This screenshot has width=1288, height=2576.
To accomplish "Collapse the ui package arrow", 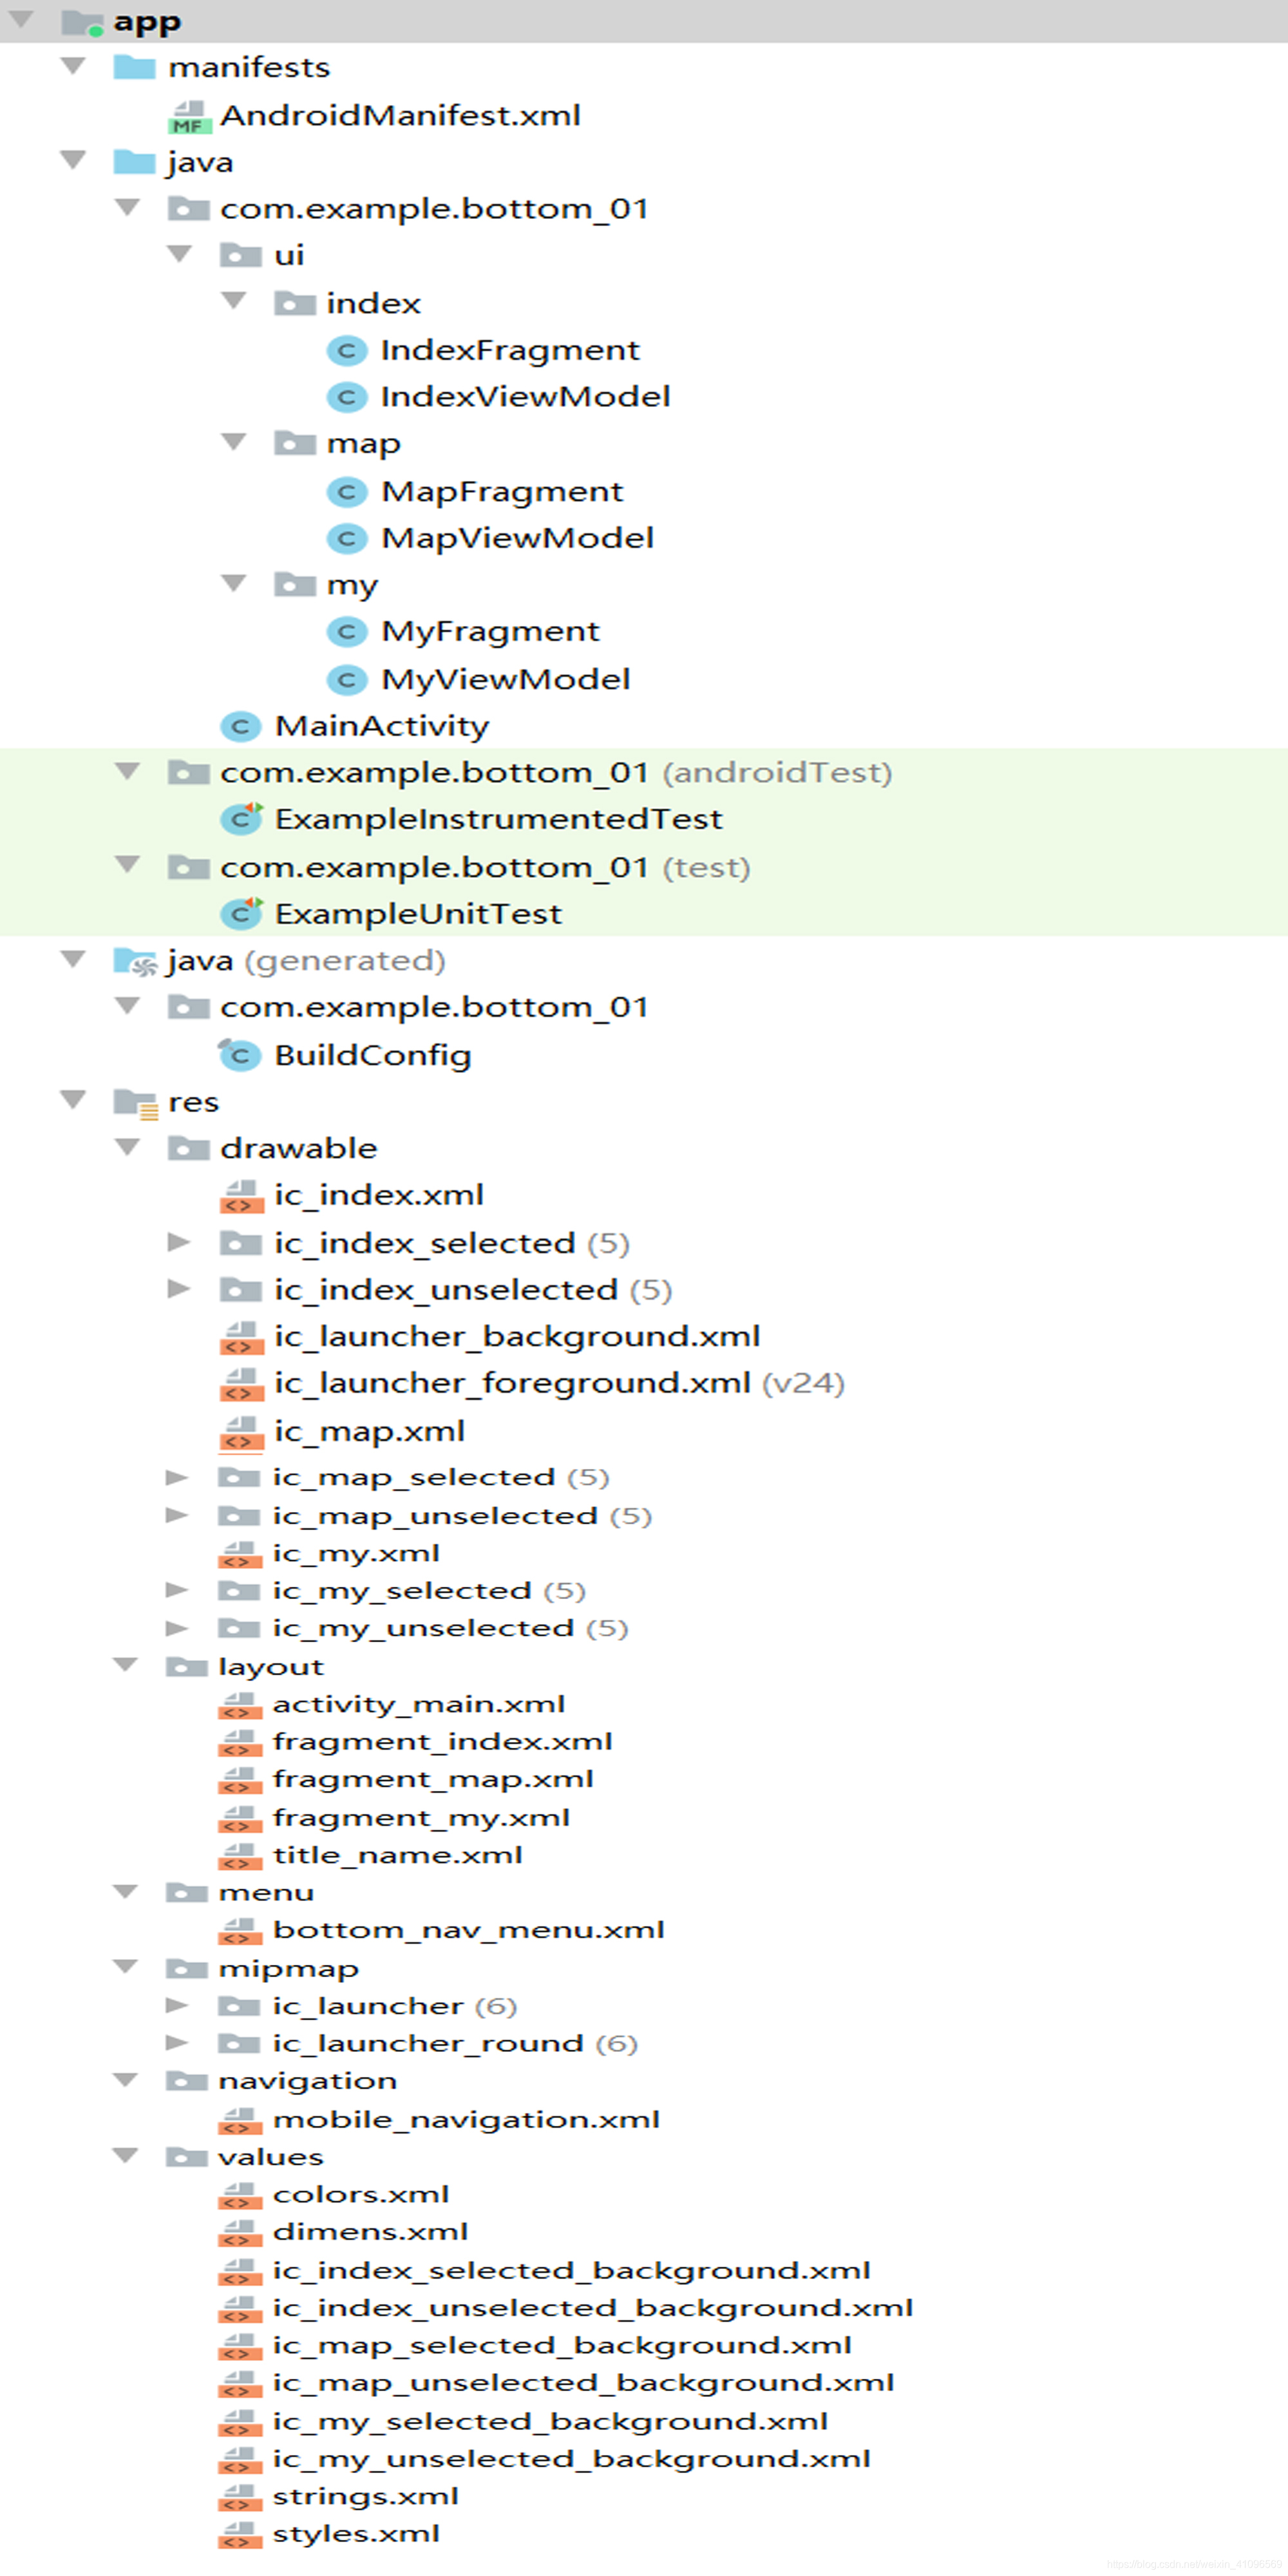I will click(180, 254).
